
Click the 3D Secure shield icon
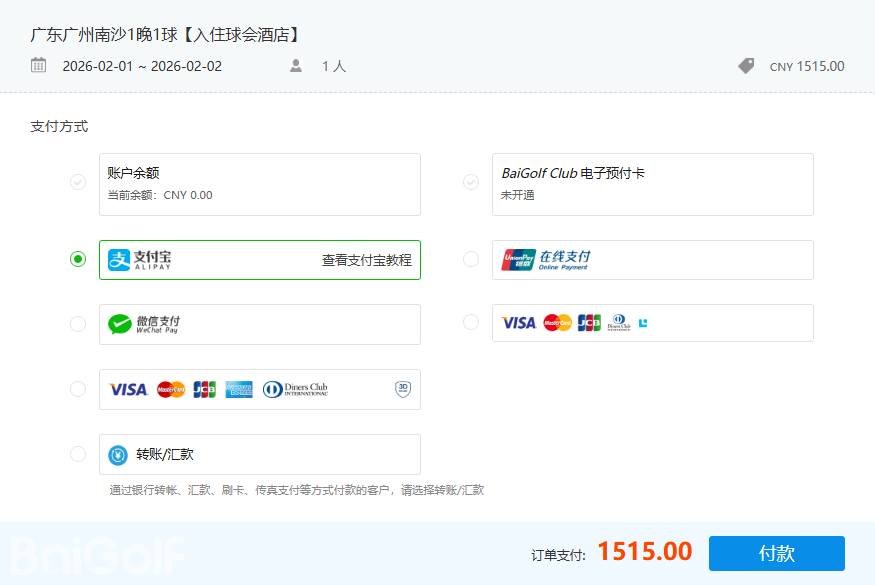point(403,389)
